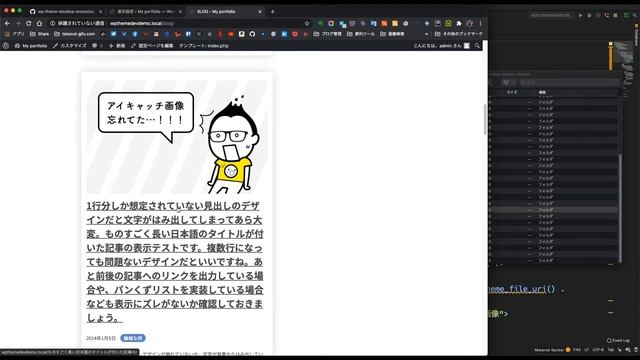Change the UTF-8 file encoding in the status bar
640x360 pixels.
[x=598, y=350]
